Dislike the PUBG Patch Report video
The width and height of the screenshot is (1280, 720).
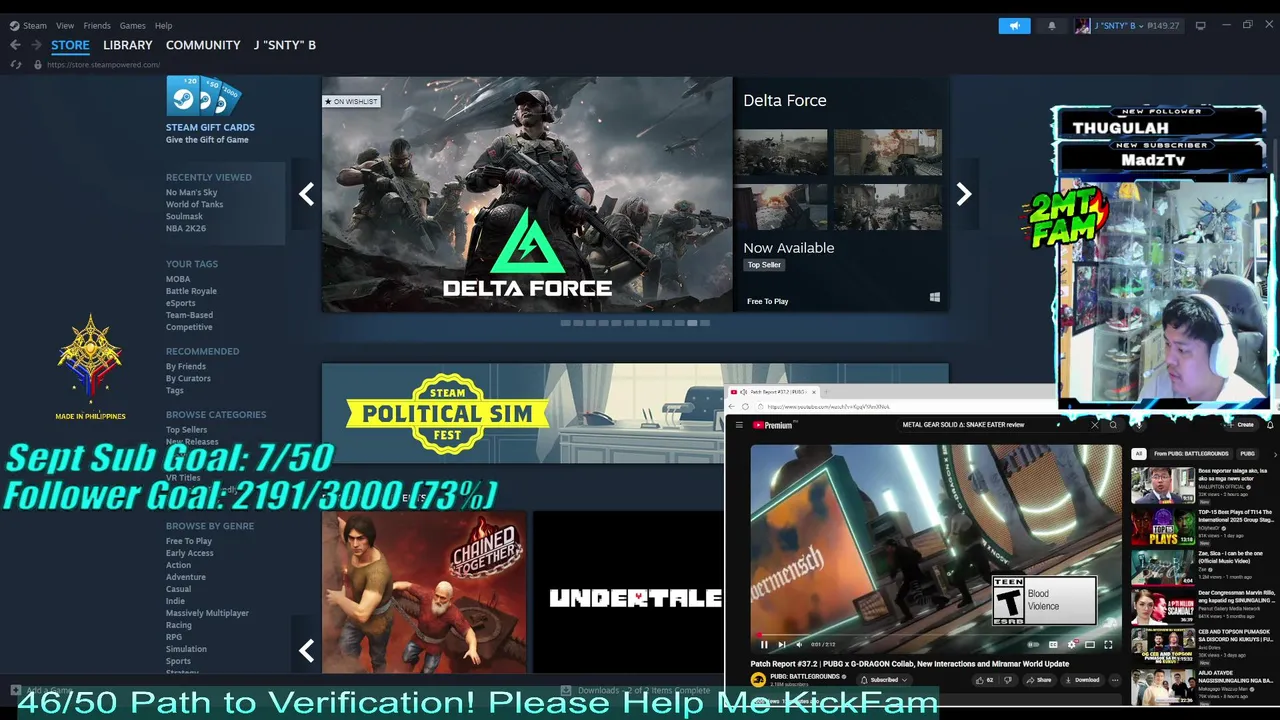(1008, 680)
